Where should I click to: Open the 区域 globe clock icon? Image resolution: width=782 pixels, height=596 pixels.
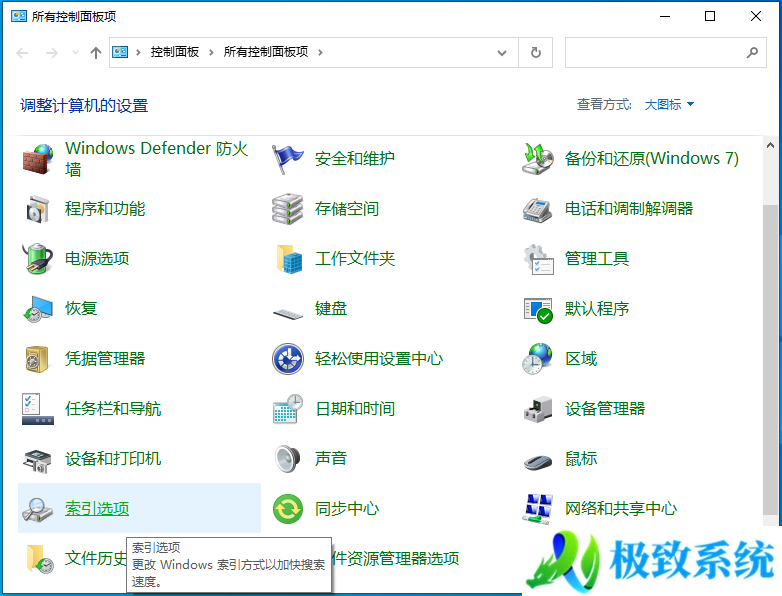pyautogui.click(x=538, y=359)
